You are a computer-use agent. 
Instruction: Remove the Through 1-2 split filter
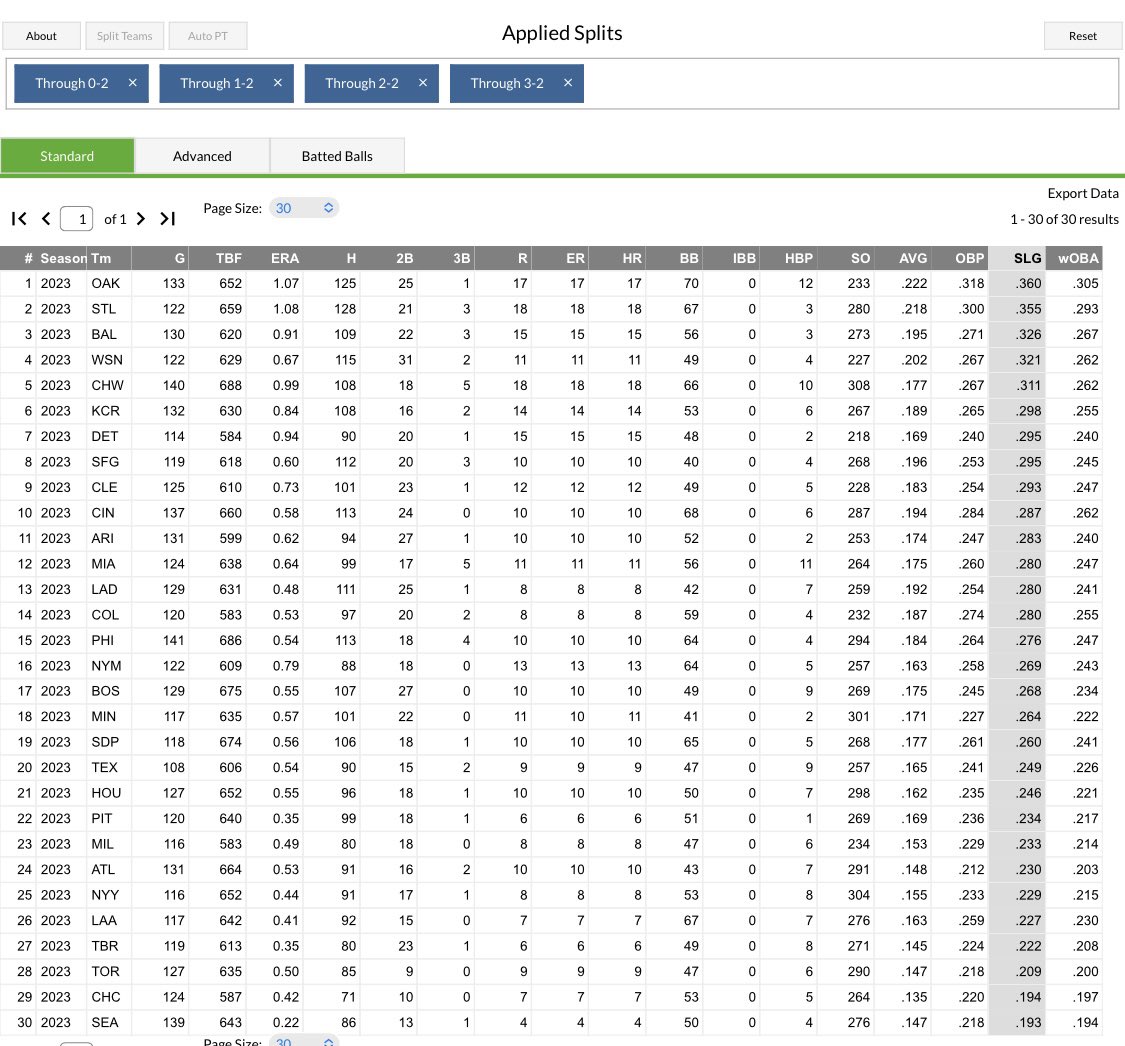278,83
